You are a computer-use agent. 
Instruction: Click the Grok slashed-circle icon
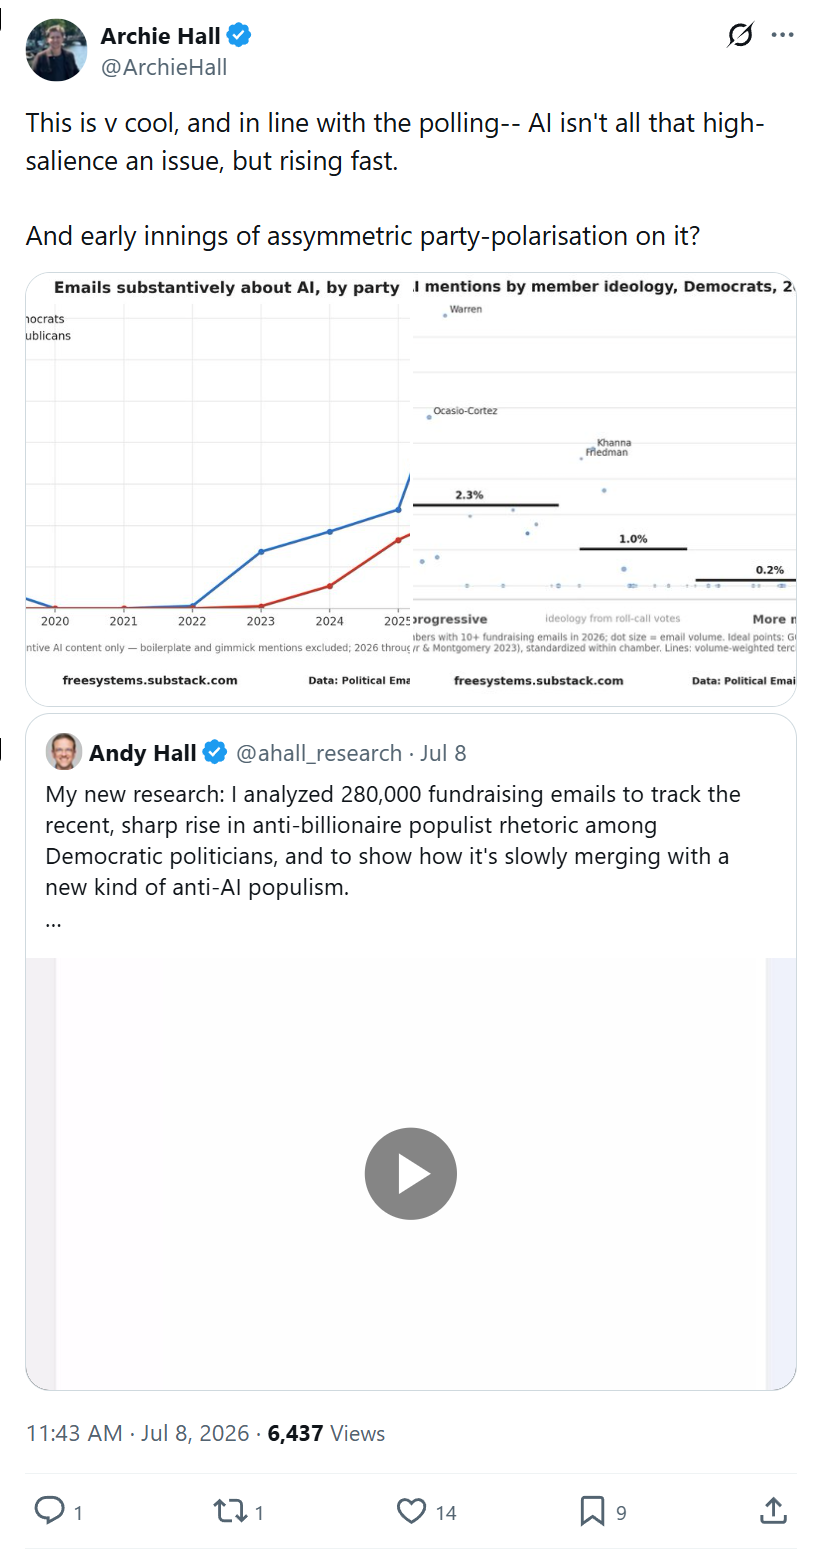740,36
